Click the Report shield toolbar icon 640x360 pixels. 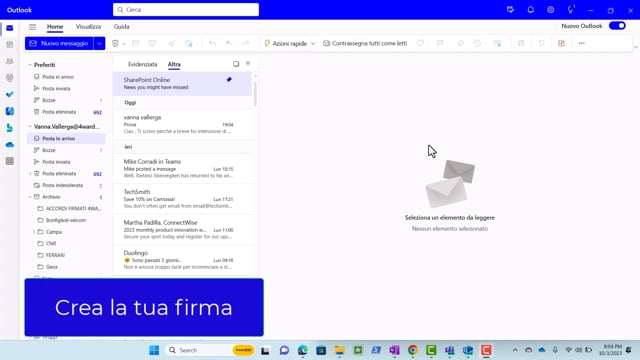coord(152,43)
